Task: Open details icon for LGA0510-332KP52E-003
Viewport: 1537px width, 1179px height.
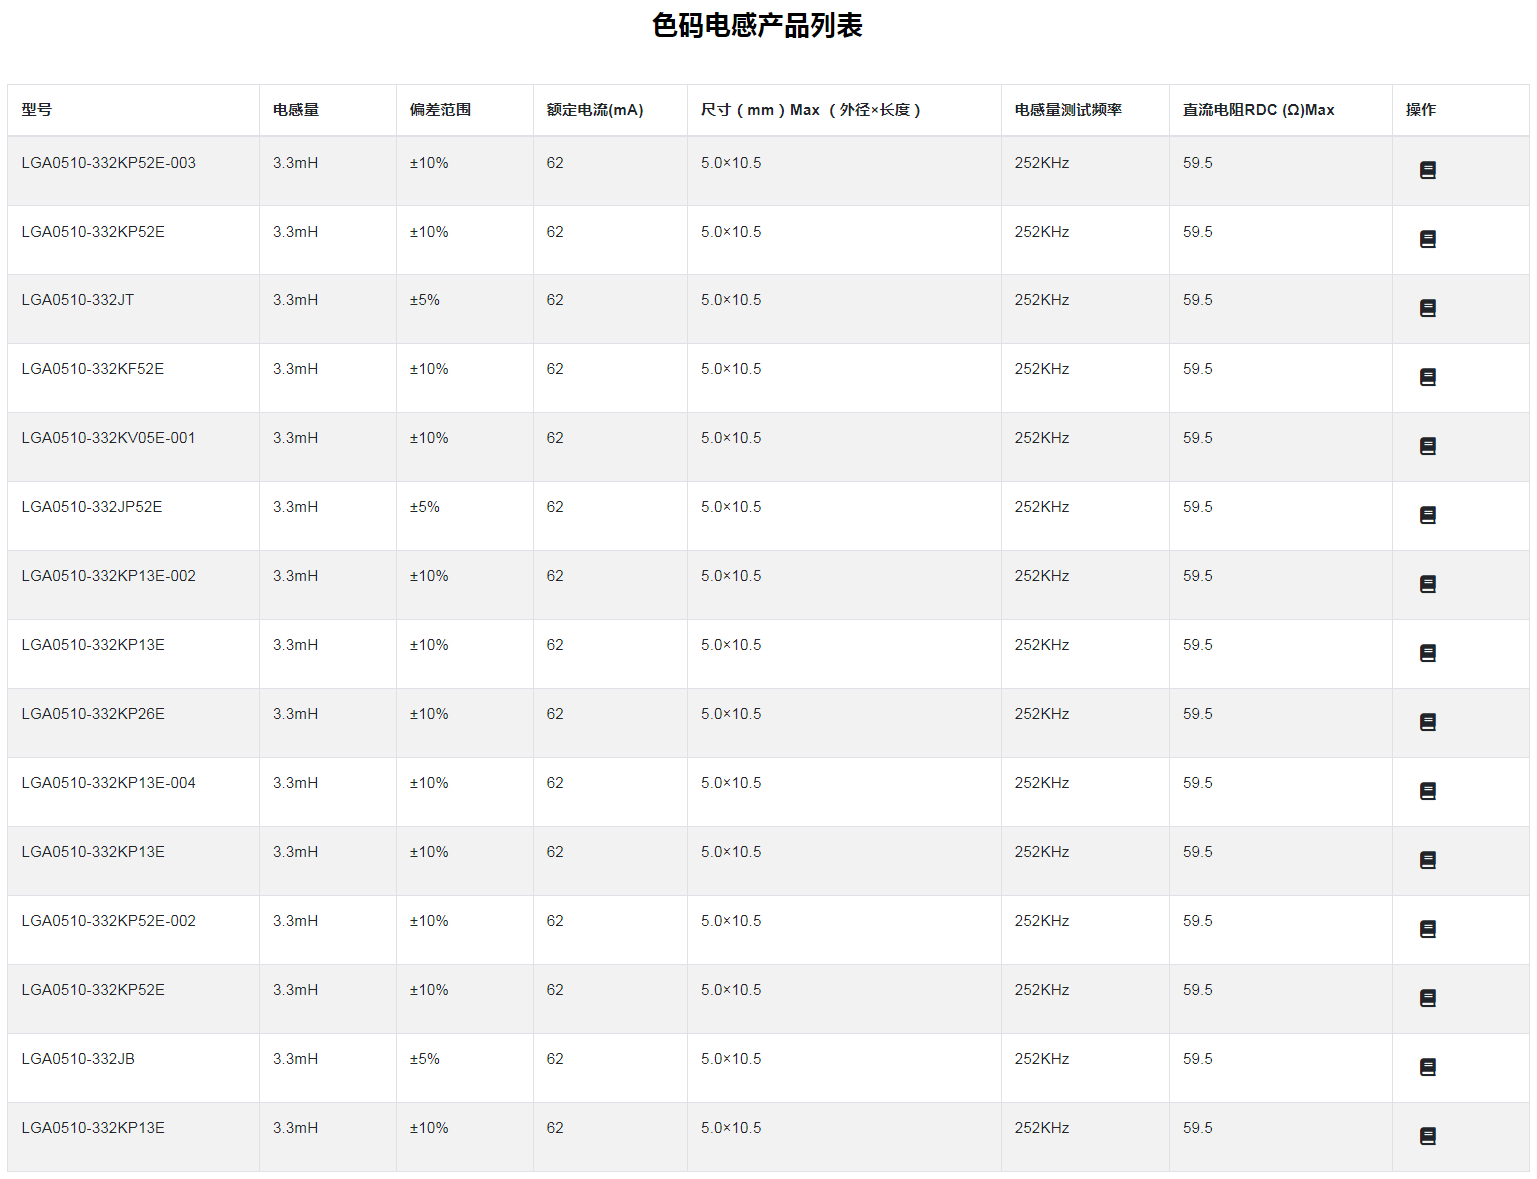Action: 1427,170
